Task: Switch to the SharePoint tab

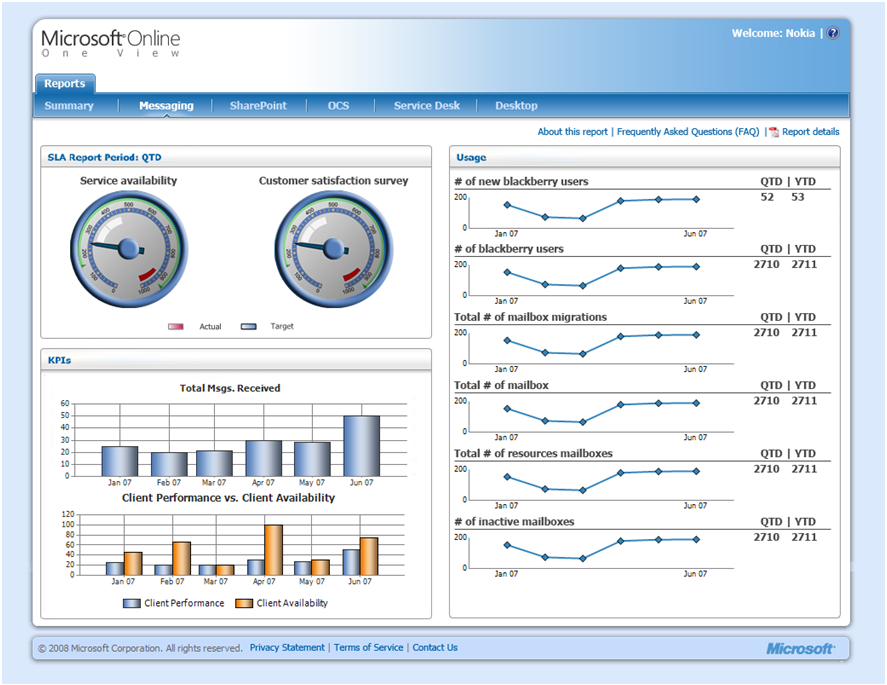Action: (x=258, y=106)
